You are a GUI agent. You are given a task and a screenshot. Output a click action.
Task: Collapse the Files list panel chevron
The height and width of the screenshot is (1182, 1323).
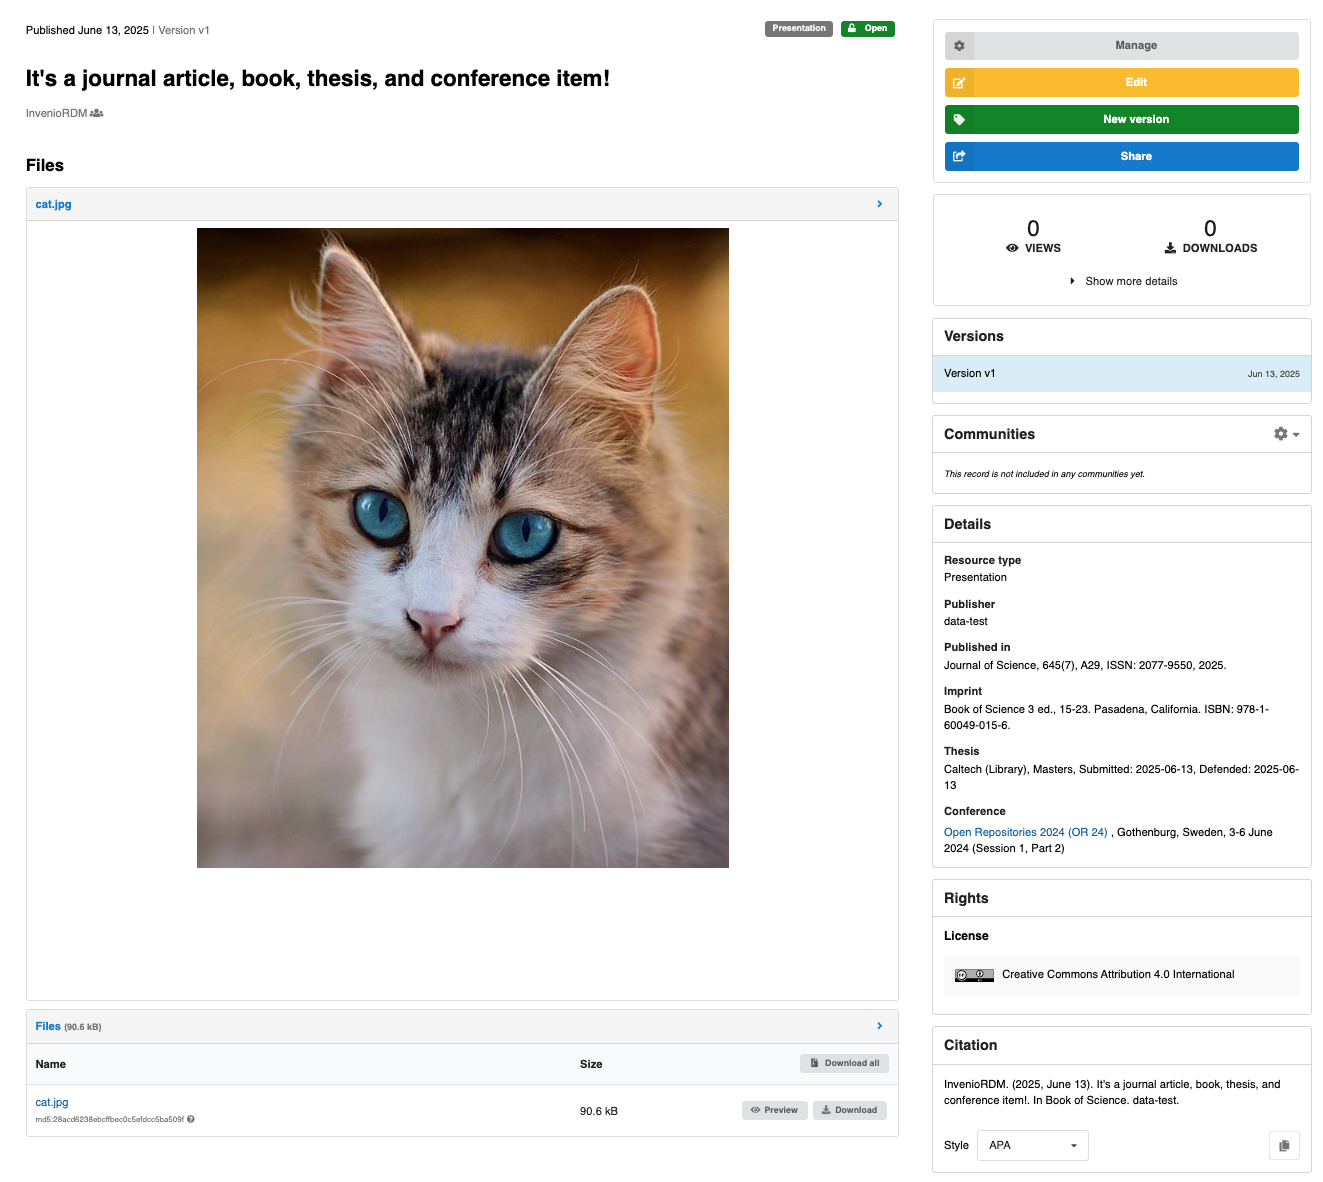click(879, 1026)
